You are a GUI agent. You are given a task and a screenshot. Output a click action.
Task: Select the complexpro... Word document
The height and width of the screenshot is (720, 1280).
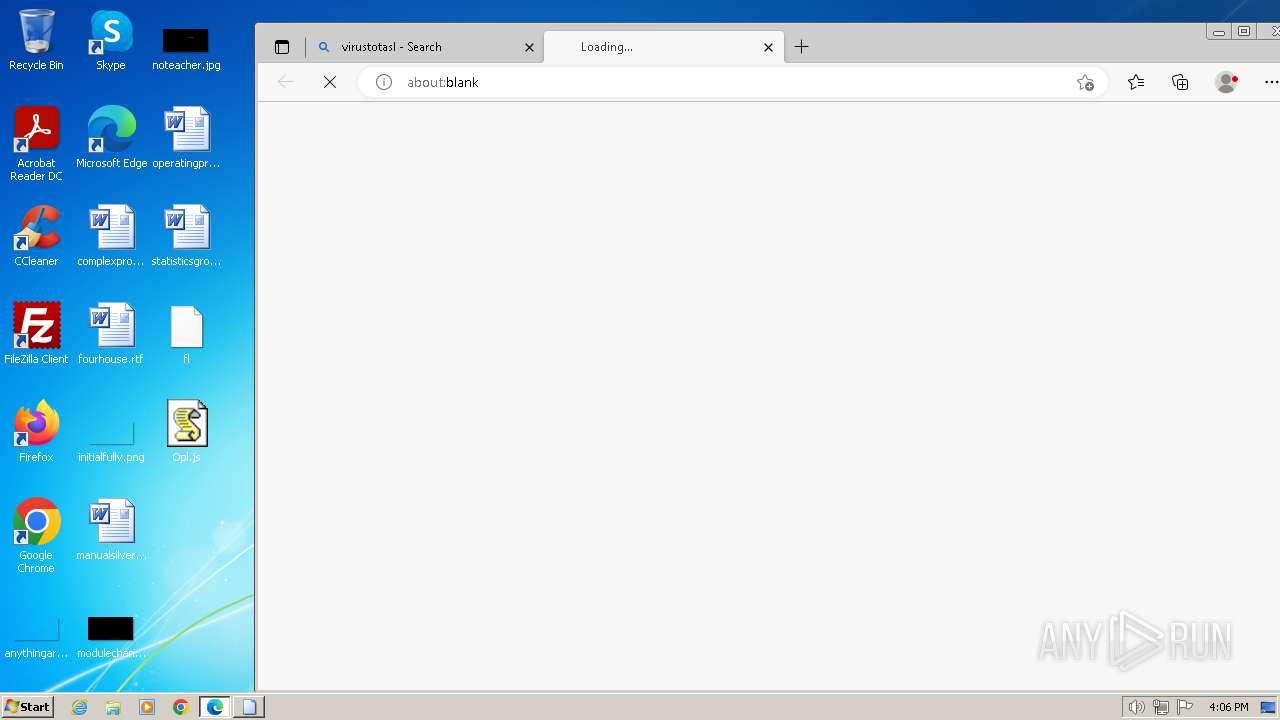(x=111, y=236)
